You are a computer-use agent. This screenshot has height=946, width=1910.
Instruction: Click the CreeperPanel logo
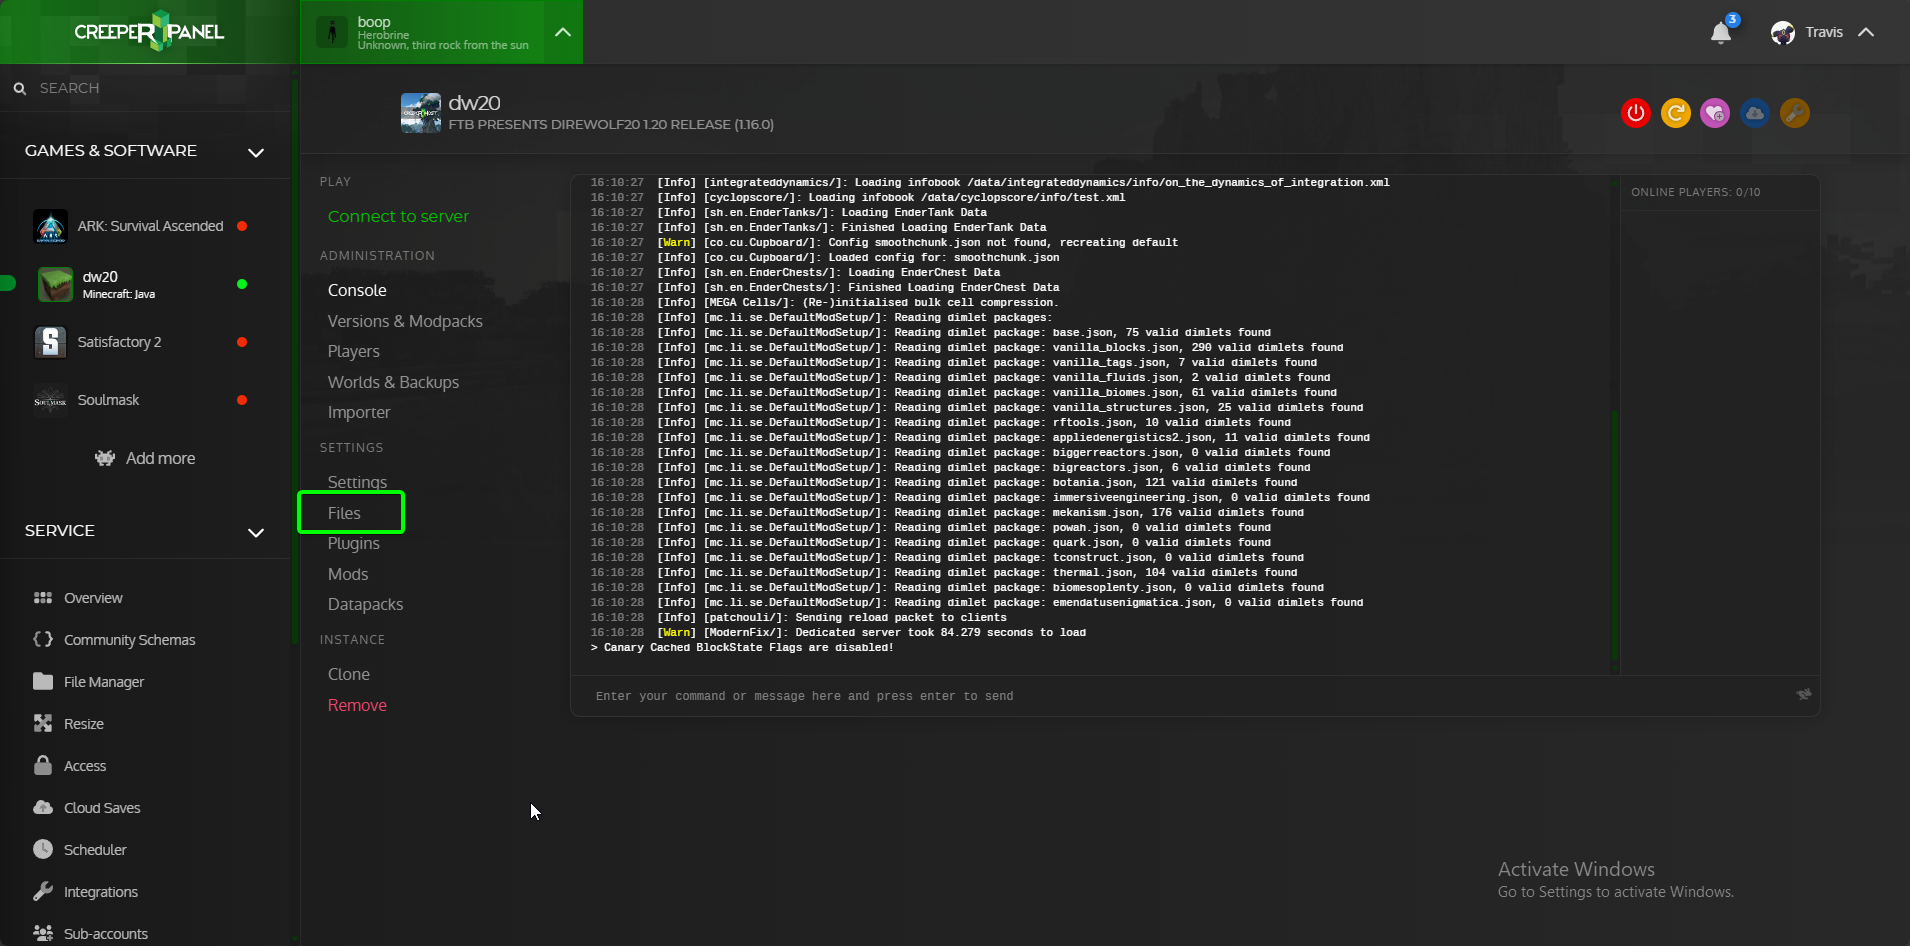[149, 32]
